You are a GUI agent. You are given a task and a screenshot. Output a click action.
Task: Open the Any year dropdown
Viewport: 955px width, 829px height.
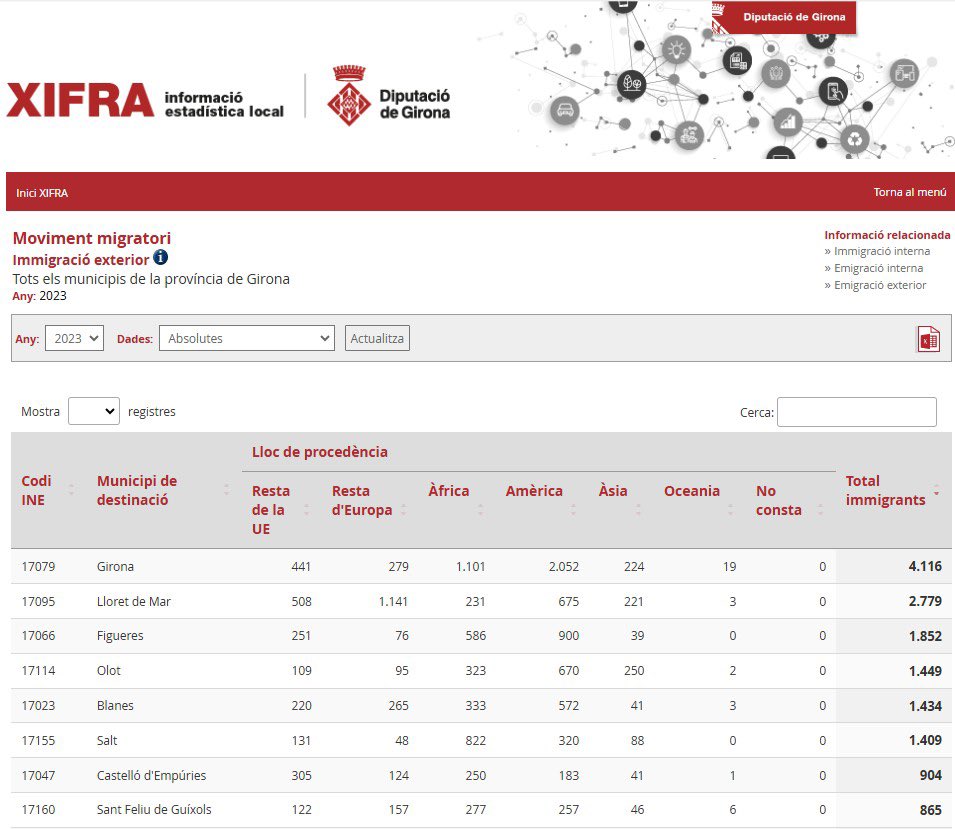(x=74, y=338)
